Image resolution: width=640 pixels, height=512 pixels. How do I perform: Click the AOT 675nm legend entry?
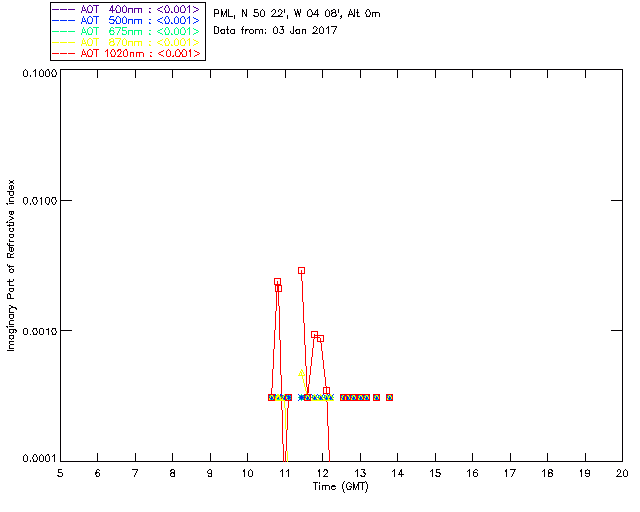click(x=127, y=31)
